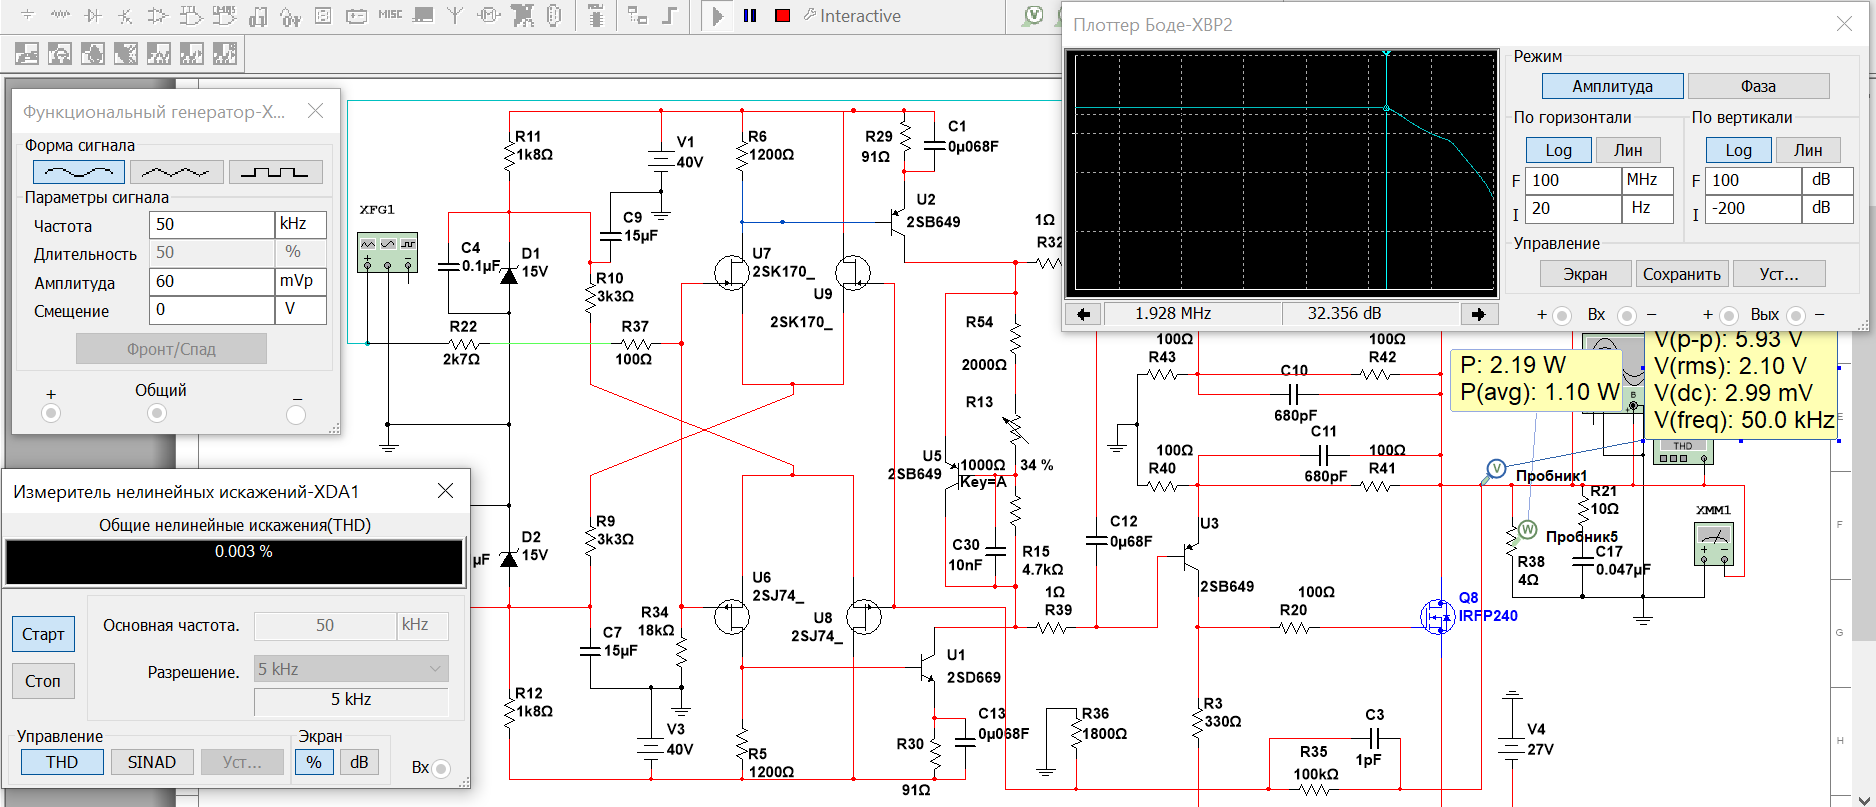The height and width of the screenshot is (807, 1876).
Task: Display distortion in percent (%)
Action: (314, 762)
